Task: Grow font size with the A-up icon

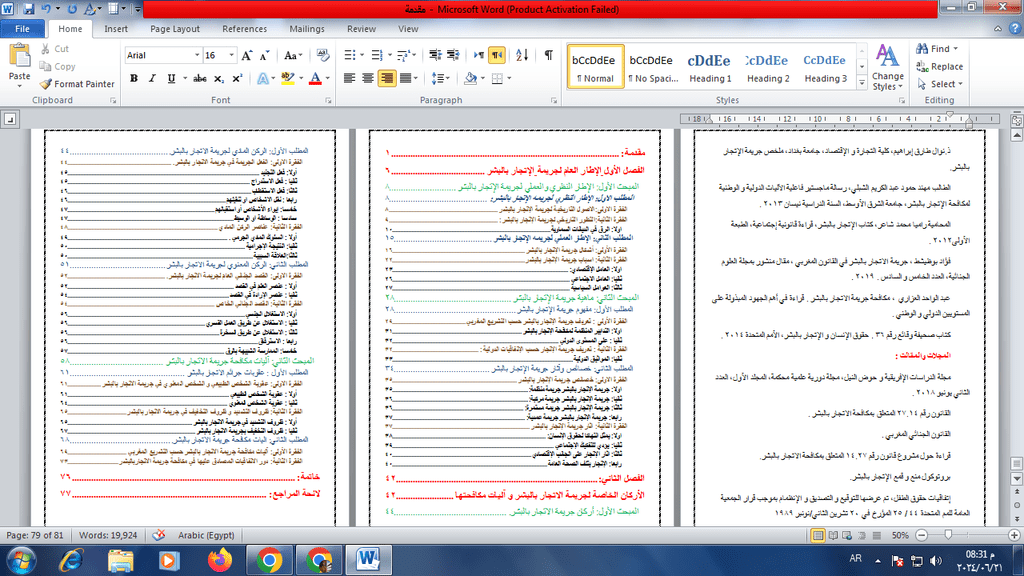Action: tap(247, 56)
